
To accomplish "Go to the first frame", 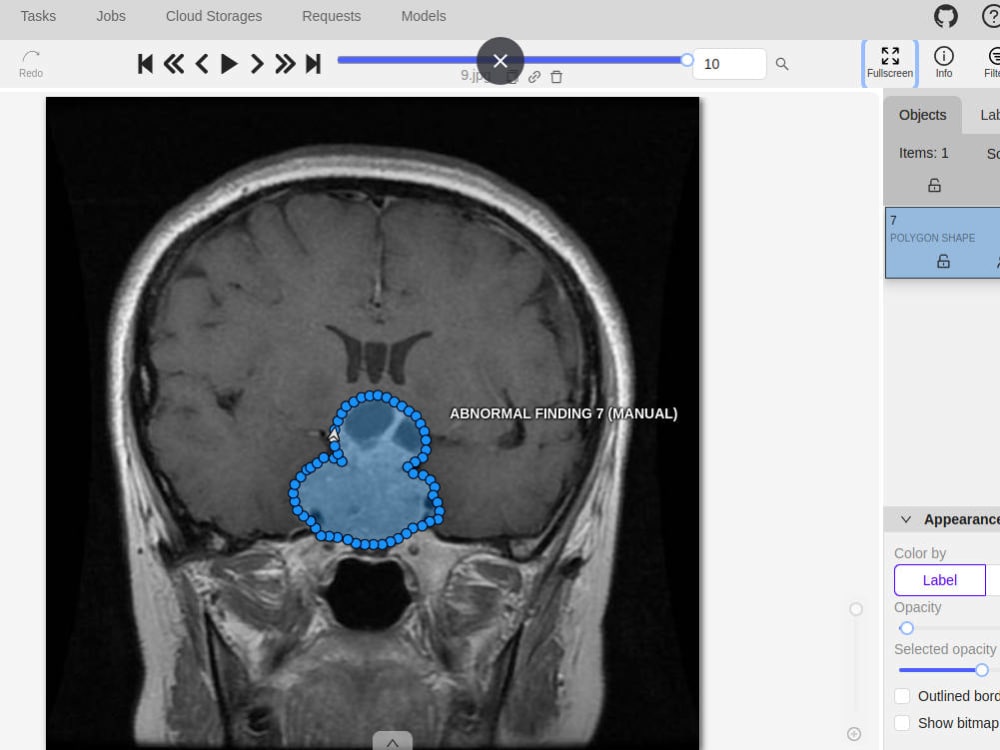I will click(145, 64).
